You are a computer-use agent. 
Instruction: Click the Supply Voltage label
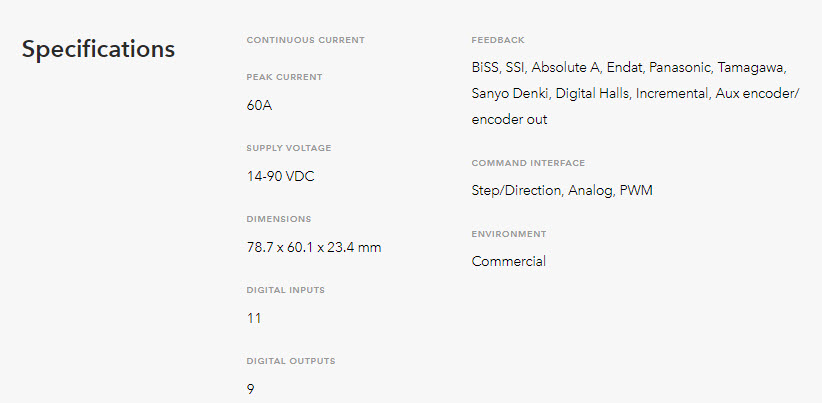289,148
